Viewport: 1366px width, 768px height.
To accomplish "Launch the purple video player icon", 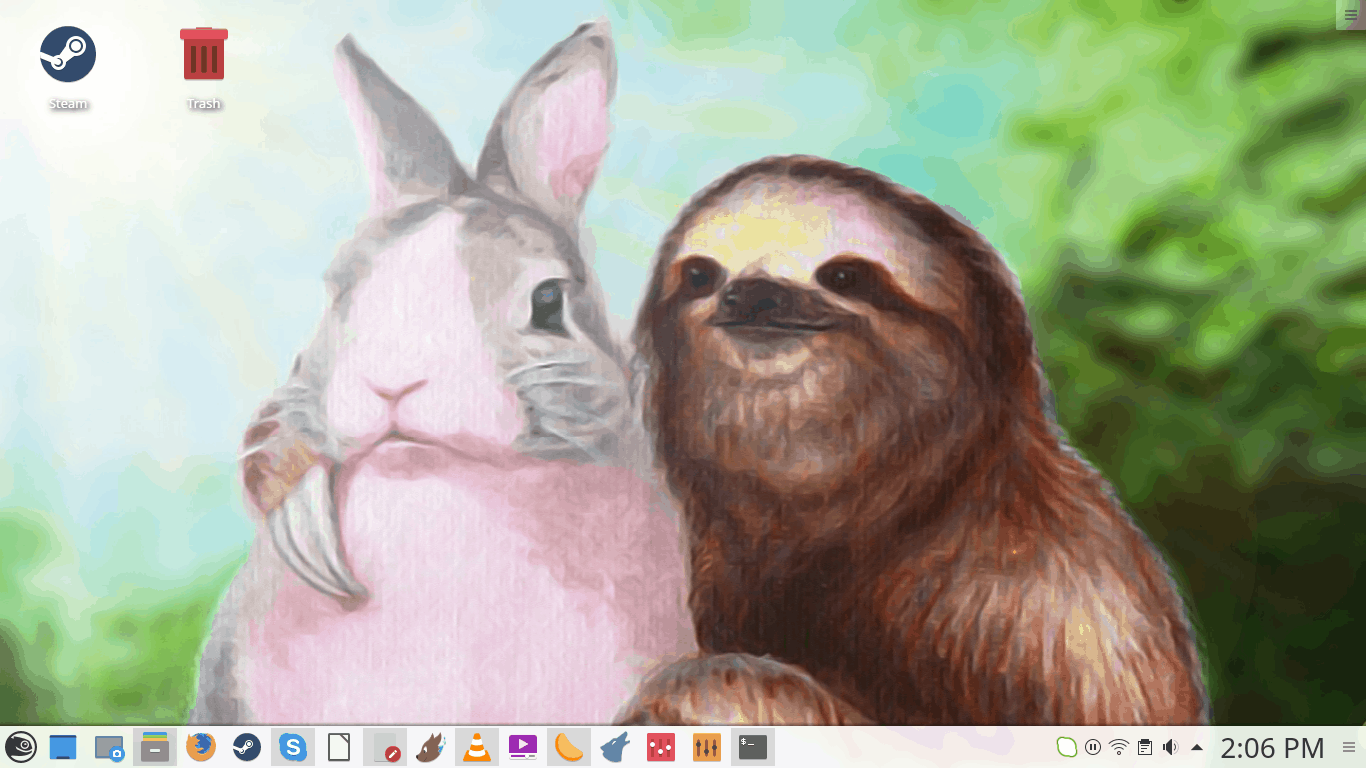I will [x=523, y=747].
